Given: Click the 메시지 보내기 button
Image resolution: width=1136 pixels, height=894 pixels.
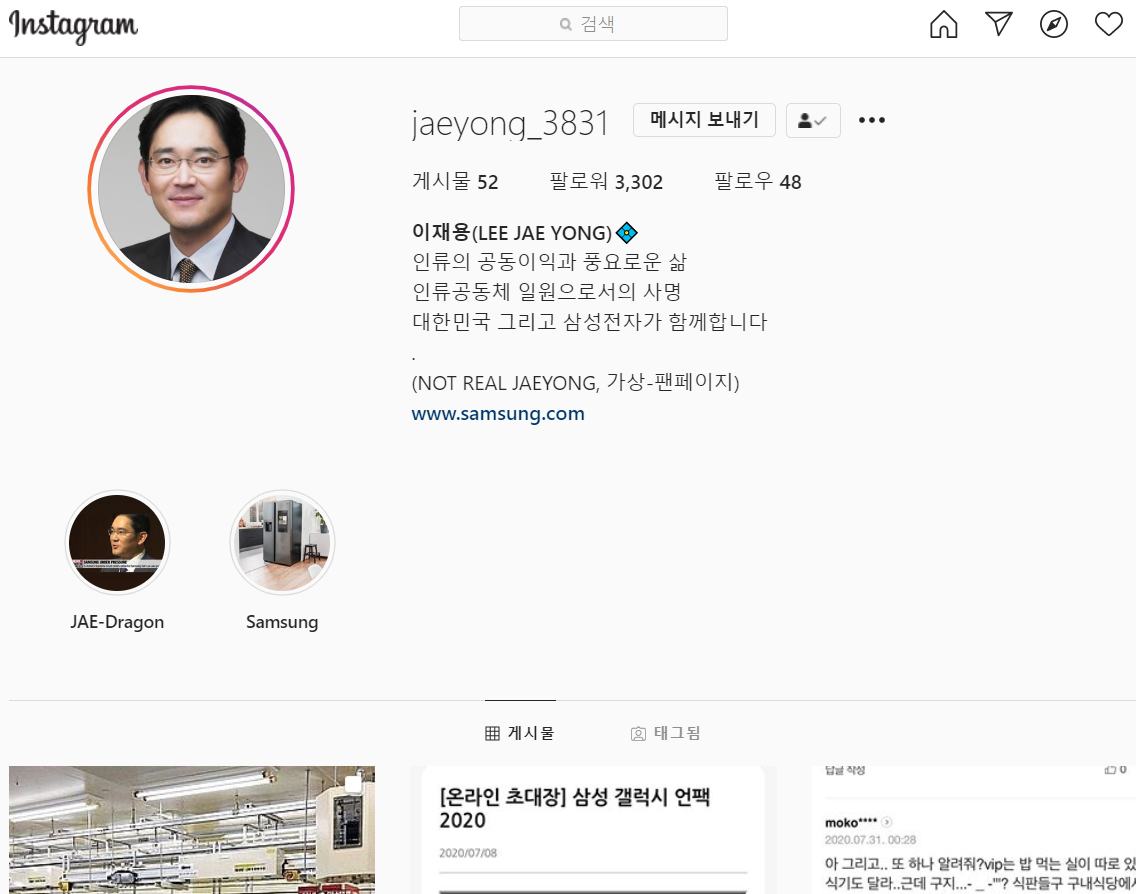Looking at the screenshot, I should [x=704, y=119].
